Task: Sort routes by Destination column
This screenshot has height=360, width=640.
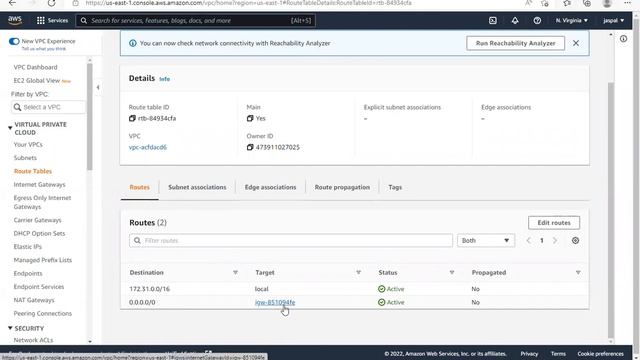Action: (x=235, y=273)
